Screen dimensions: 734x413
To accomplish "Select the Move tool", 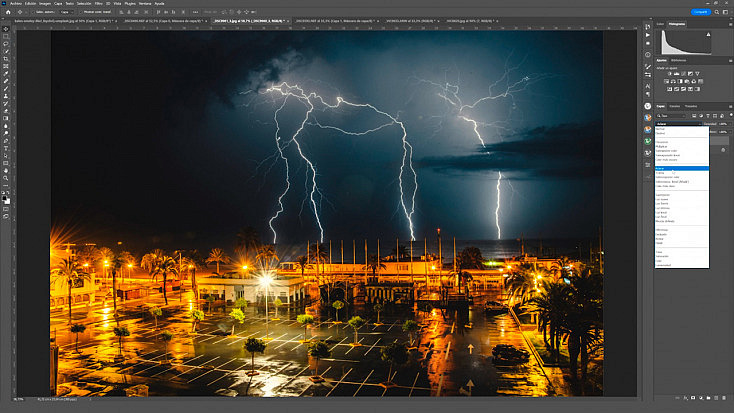I will [x=6, y=29].
